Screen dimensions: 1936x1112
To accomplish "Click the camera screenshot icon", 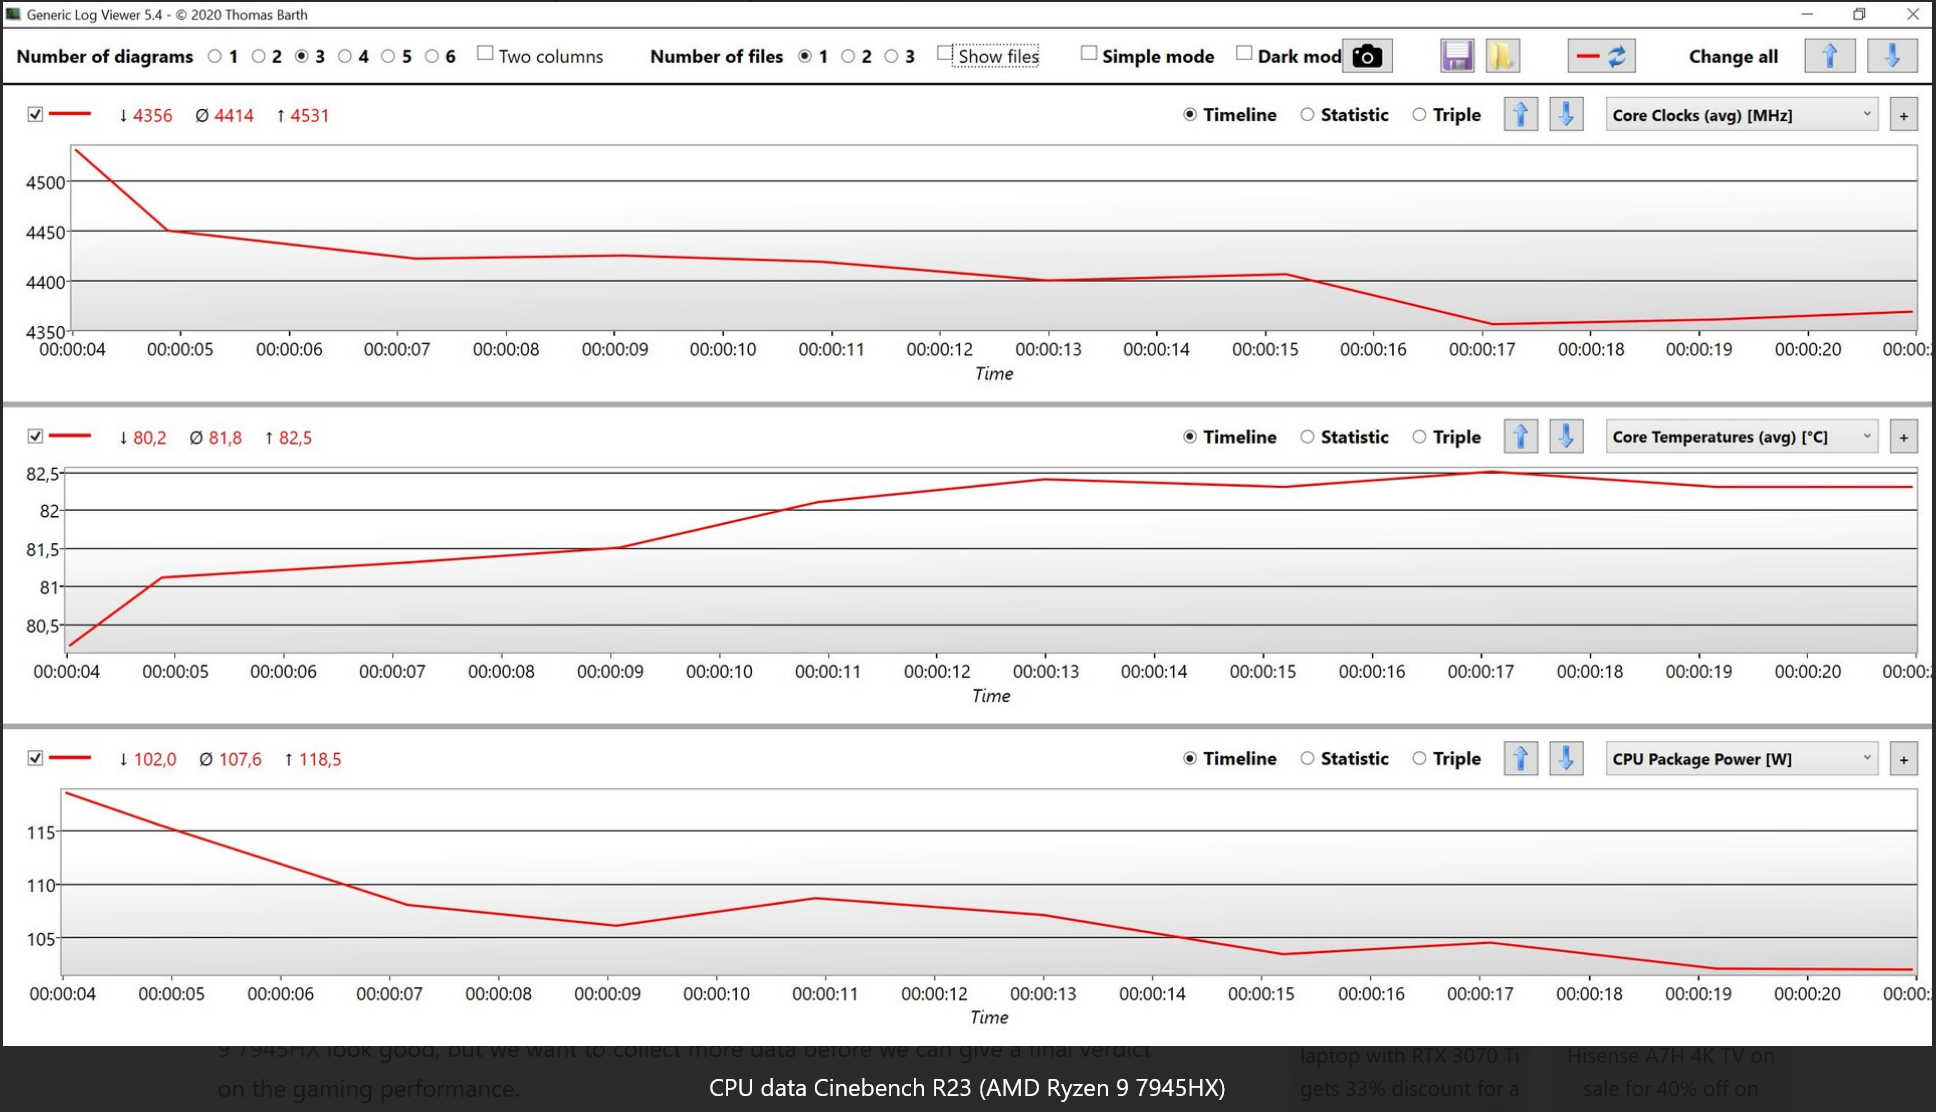I will click(x=1366, y=56).
